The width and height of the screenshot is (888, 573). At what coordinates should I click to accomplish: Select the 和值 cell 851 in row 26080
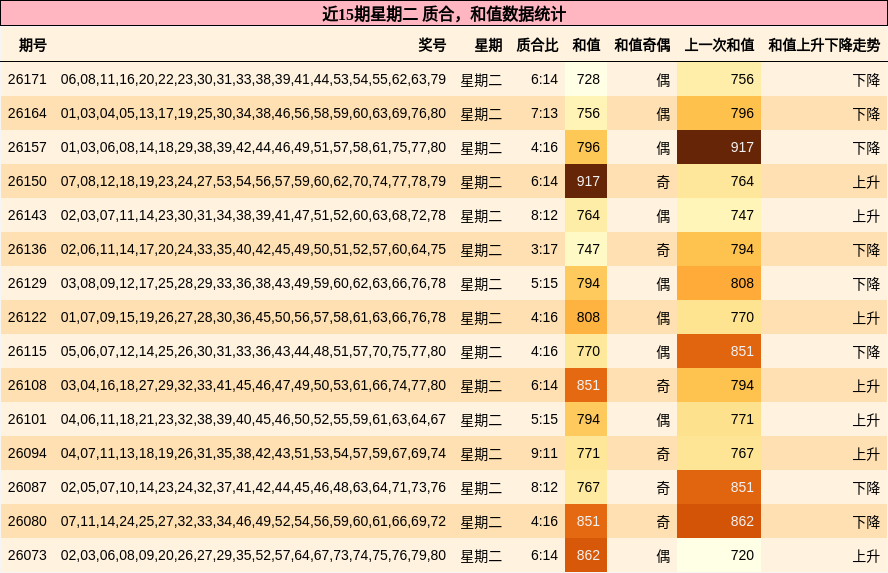586,521
